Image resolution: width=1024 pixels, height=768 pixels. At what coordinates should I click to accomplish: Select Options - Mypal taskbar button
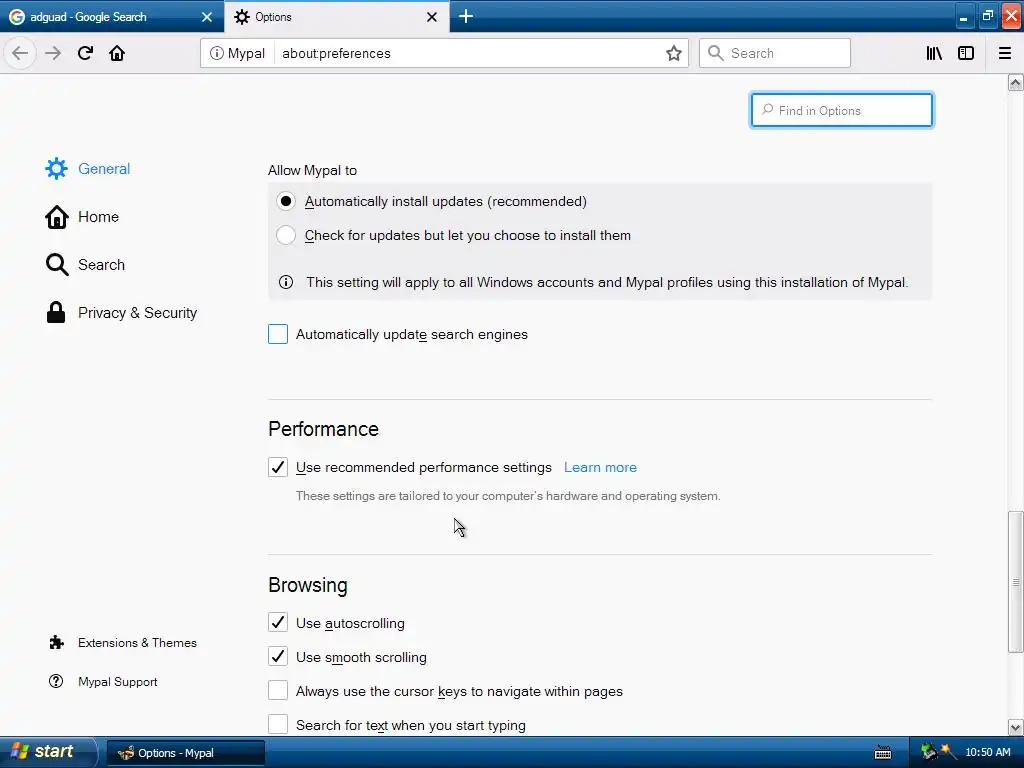(185, 753)
